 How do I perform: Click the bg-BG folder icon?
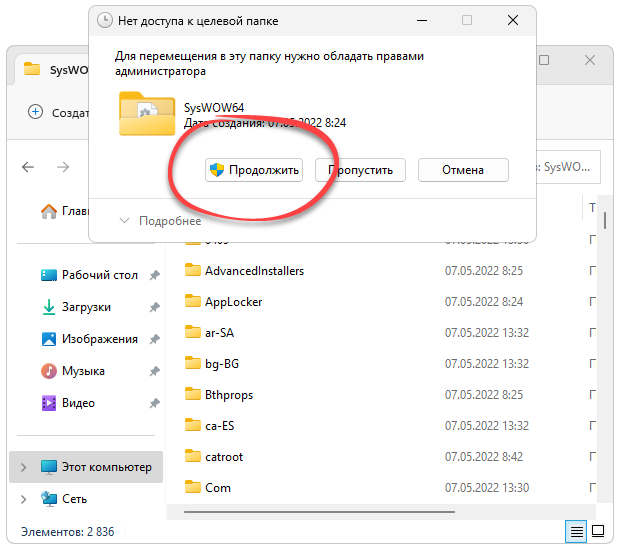point(193,363)
